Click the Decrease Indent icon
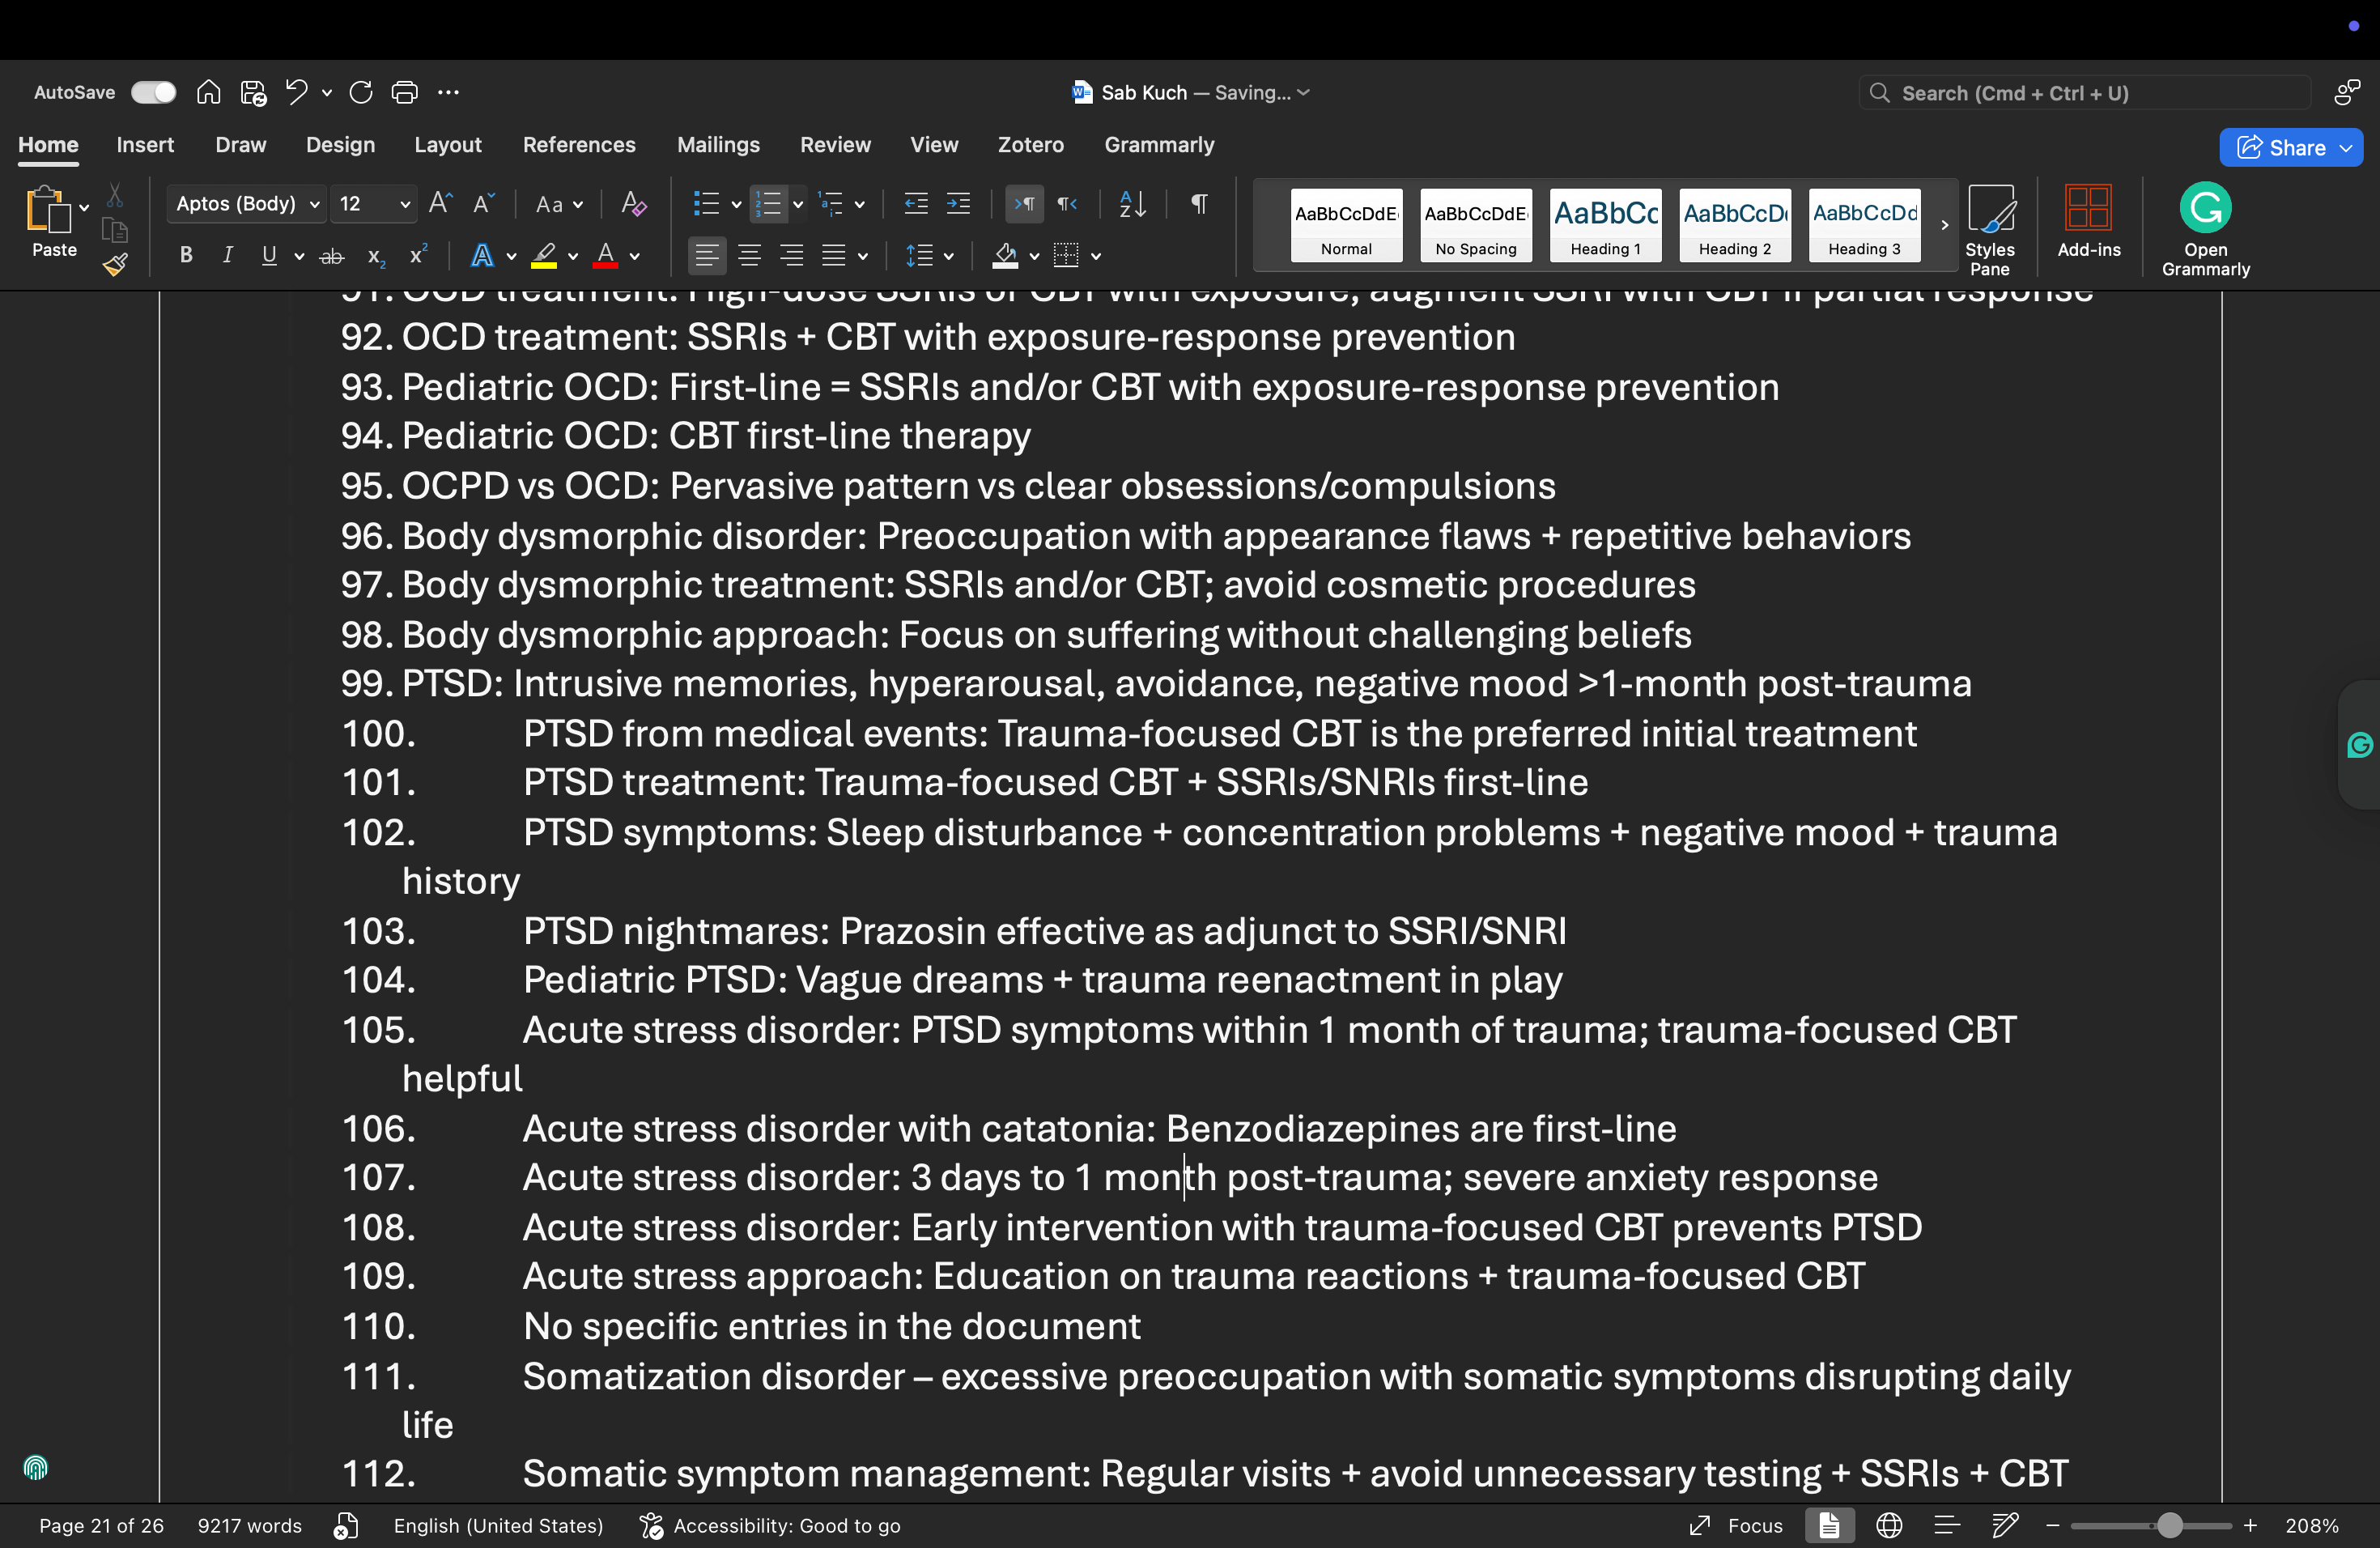This screenshot has height=1548, width=2380. point(916,204)
